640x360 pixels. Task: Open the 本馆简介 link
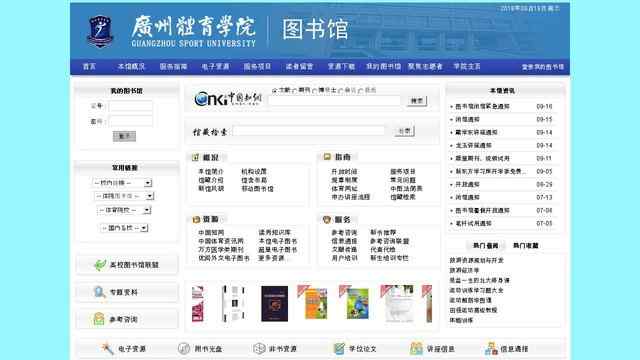point(211,172)
